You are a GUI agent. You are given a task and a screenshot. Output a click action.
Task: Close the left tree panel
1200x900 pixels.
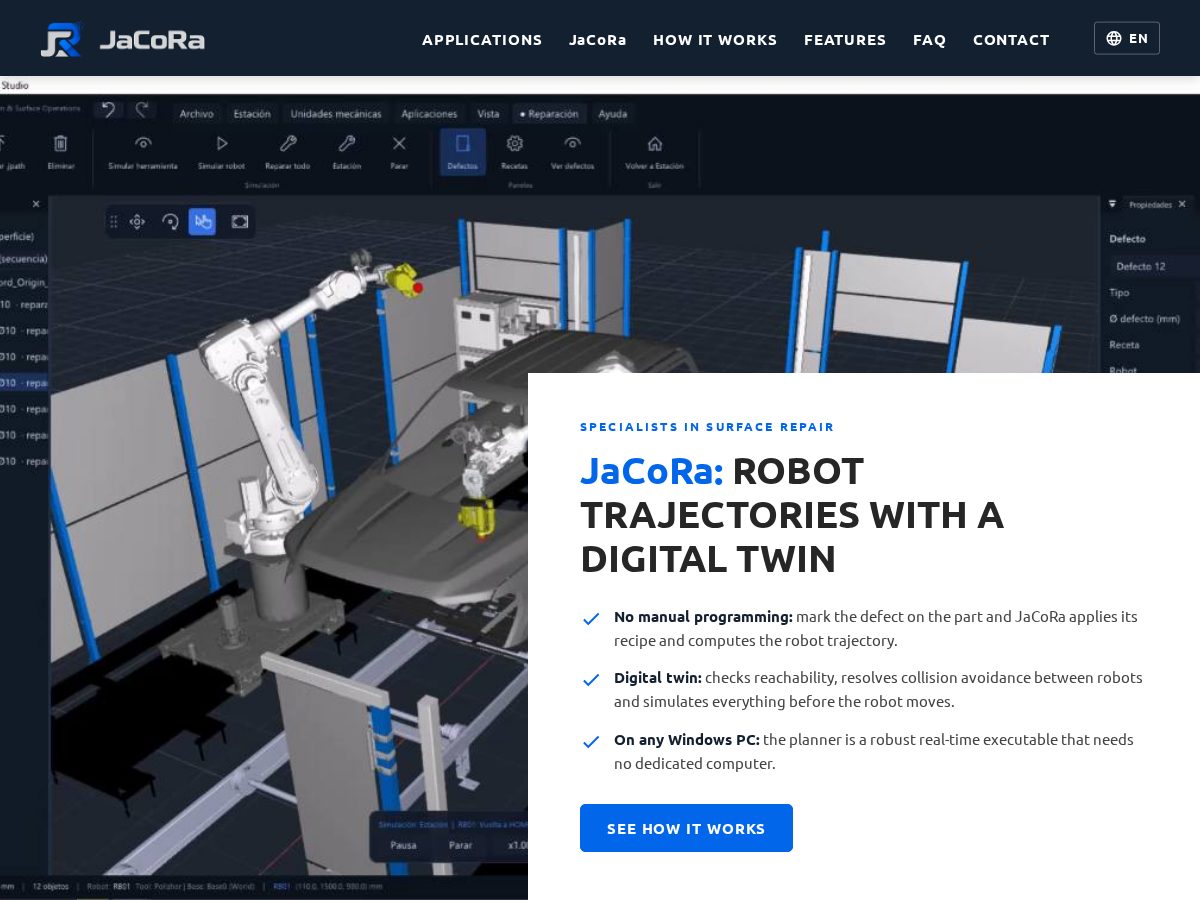pyautogui.click(x=36, y=204)
